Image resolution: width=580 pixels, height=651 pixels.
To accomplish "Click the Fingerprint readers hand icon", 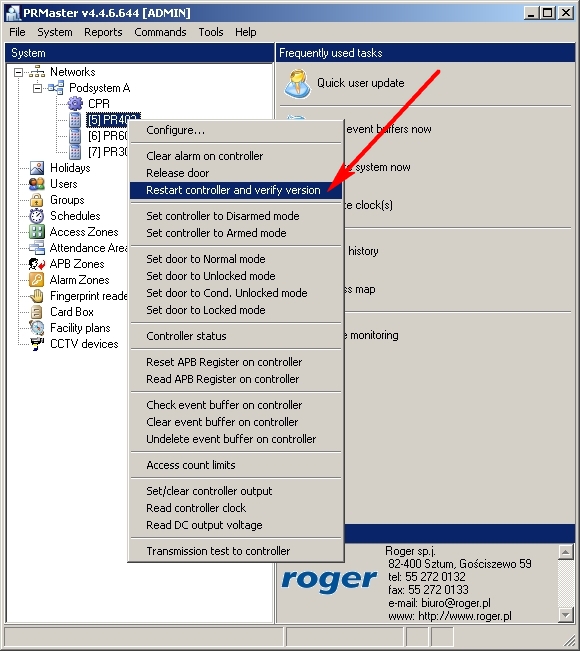I will (37, 296).
